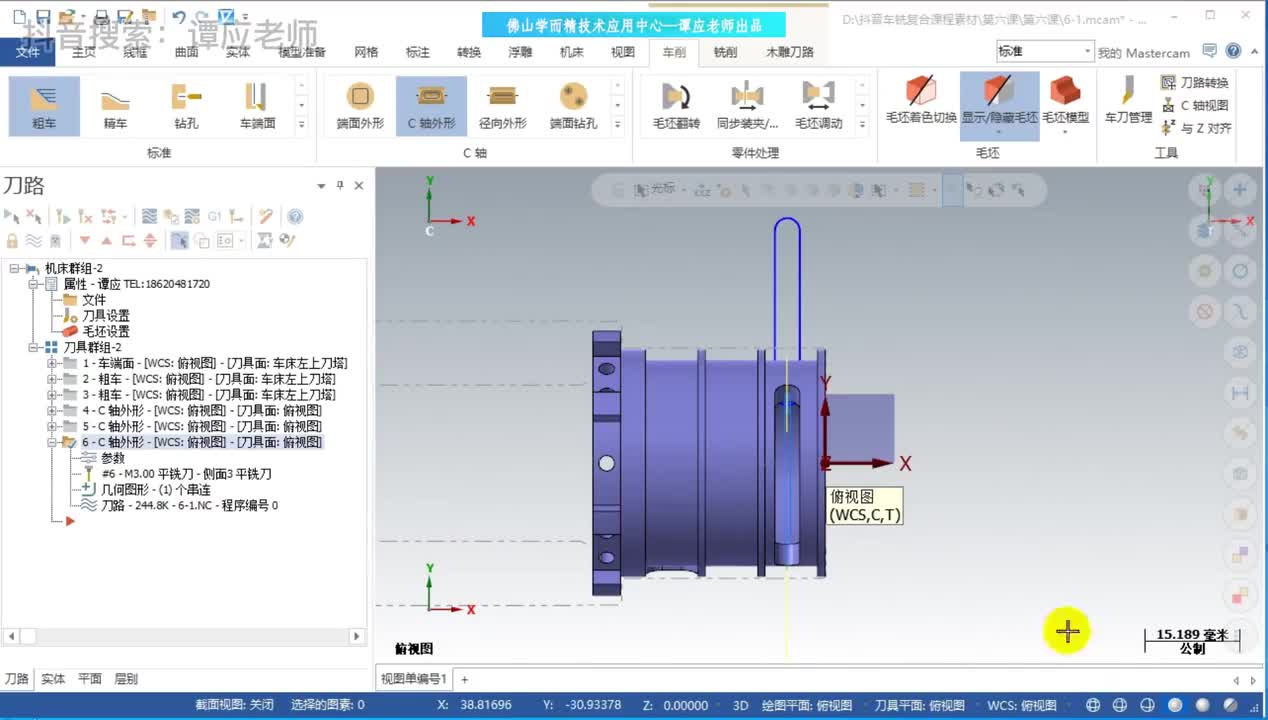Switch to the 平面 panel tab

(90, 679)
